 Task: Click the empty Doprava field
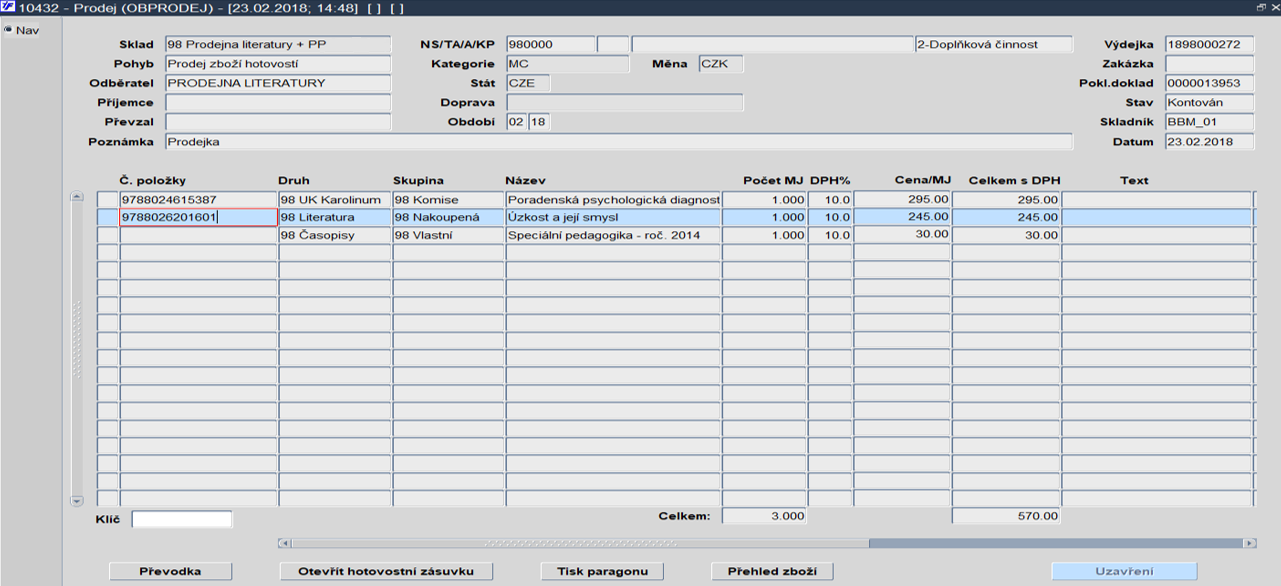coord(625,102)
